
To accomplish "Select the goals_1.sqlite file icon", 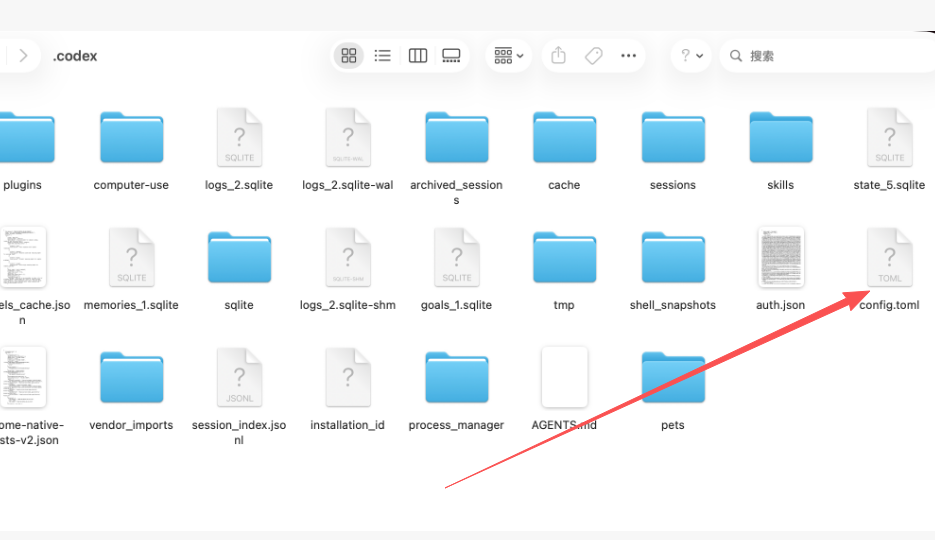I will coord(456,257).
